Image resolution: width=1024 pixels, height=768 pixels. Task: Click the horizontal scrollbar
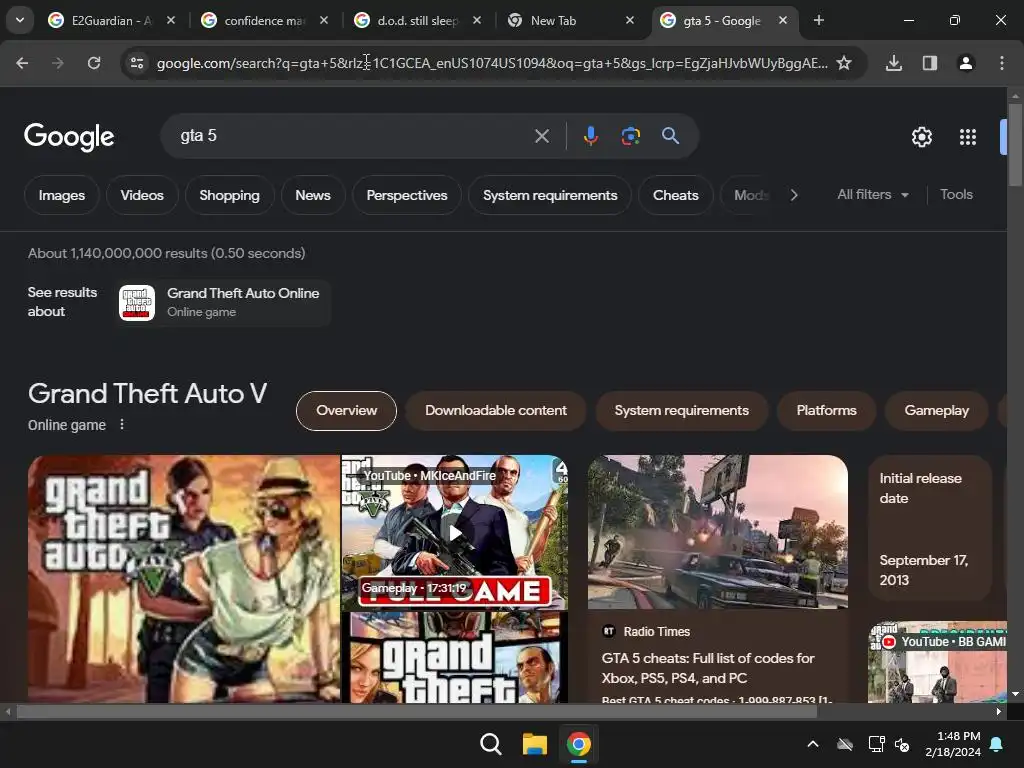[x=417, y=712]
